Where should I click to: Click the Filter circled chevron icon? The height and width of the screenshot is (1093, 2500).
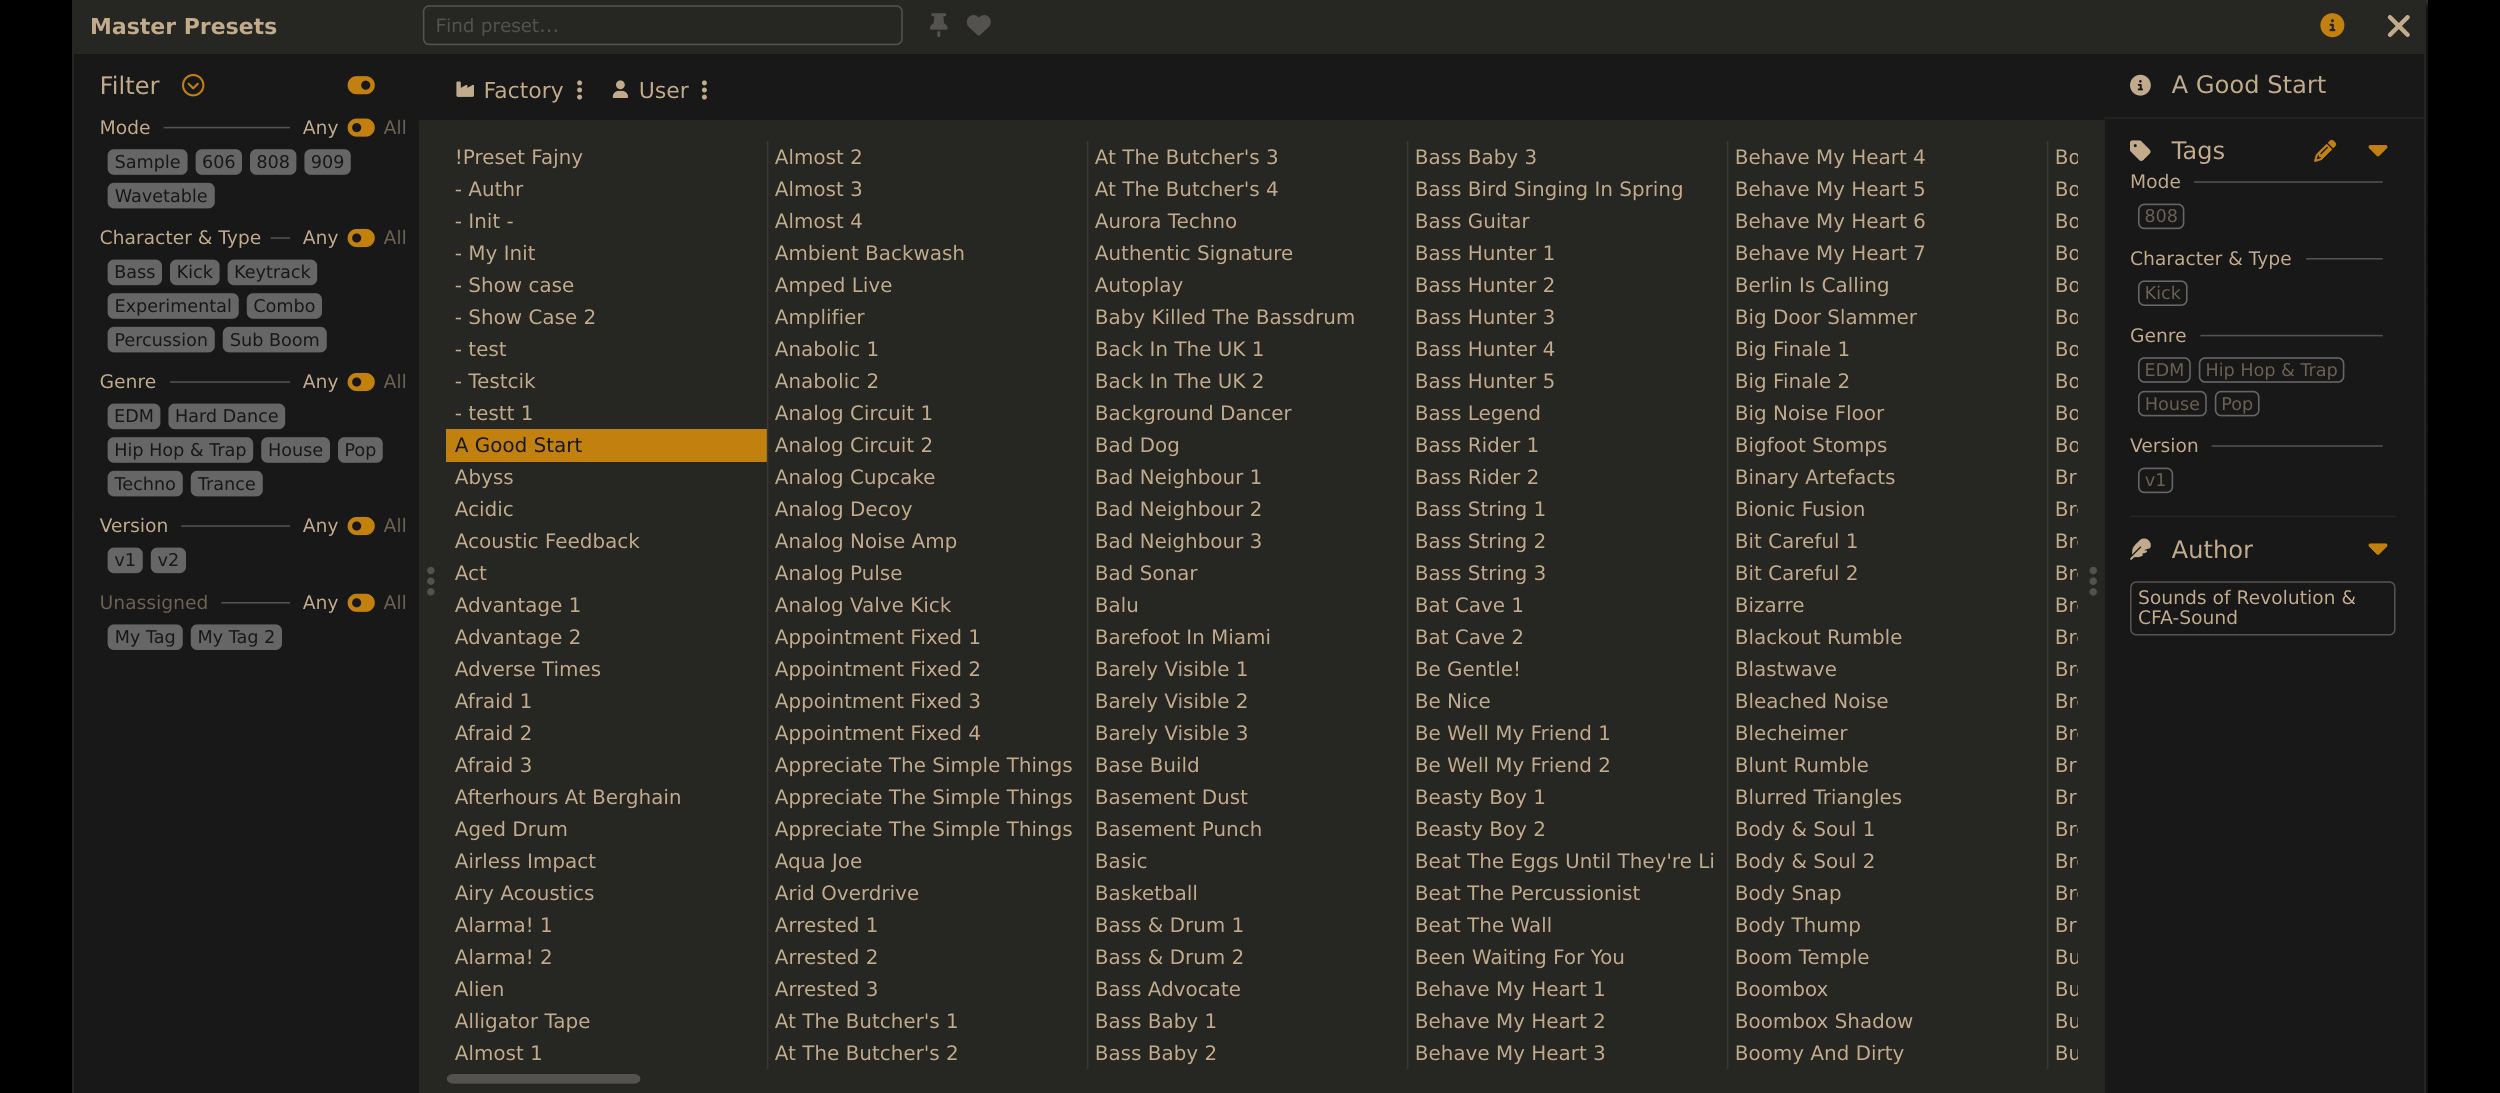193,85
